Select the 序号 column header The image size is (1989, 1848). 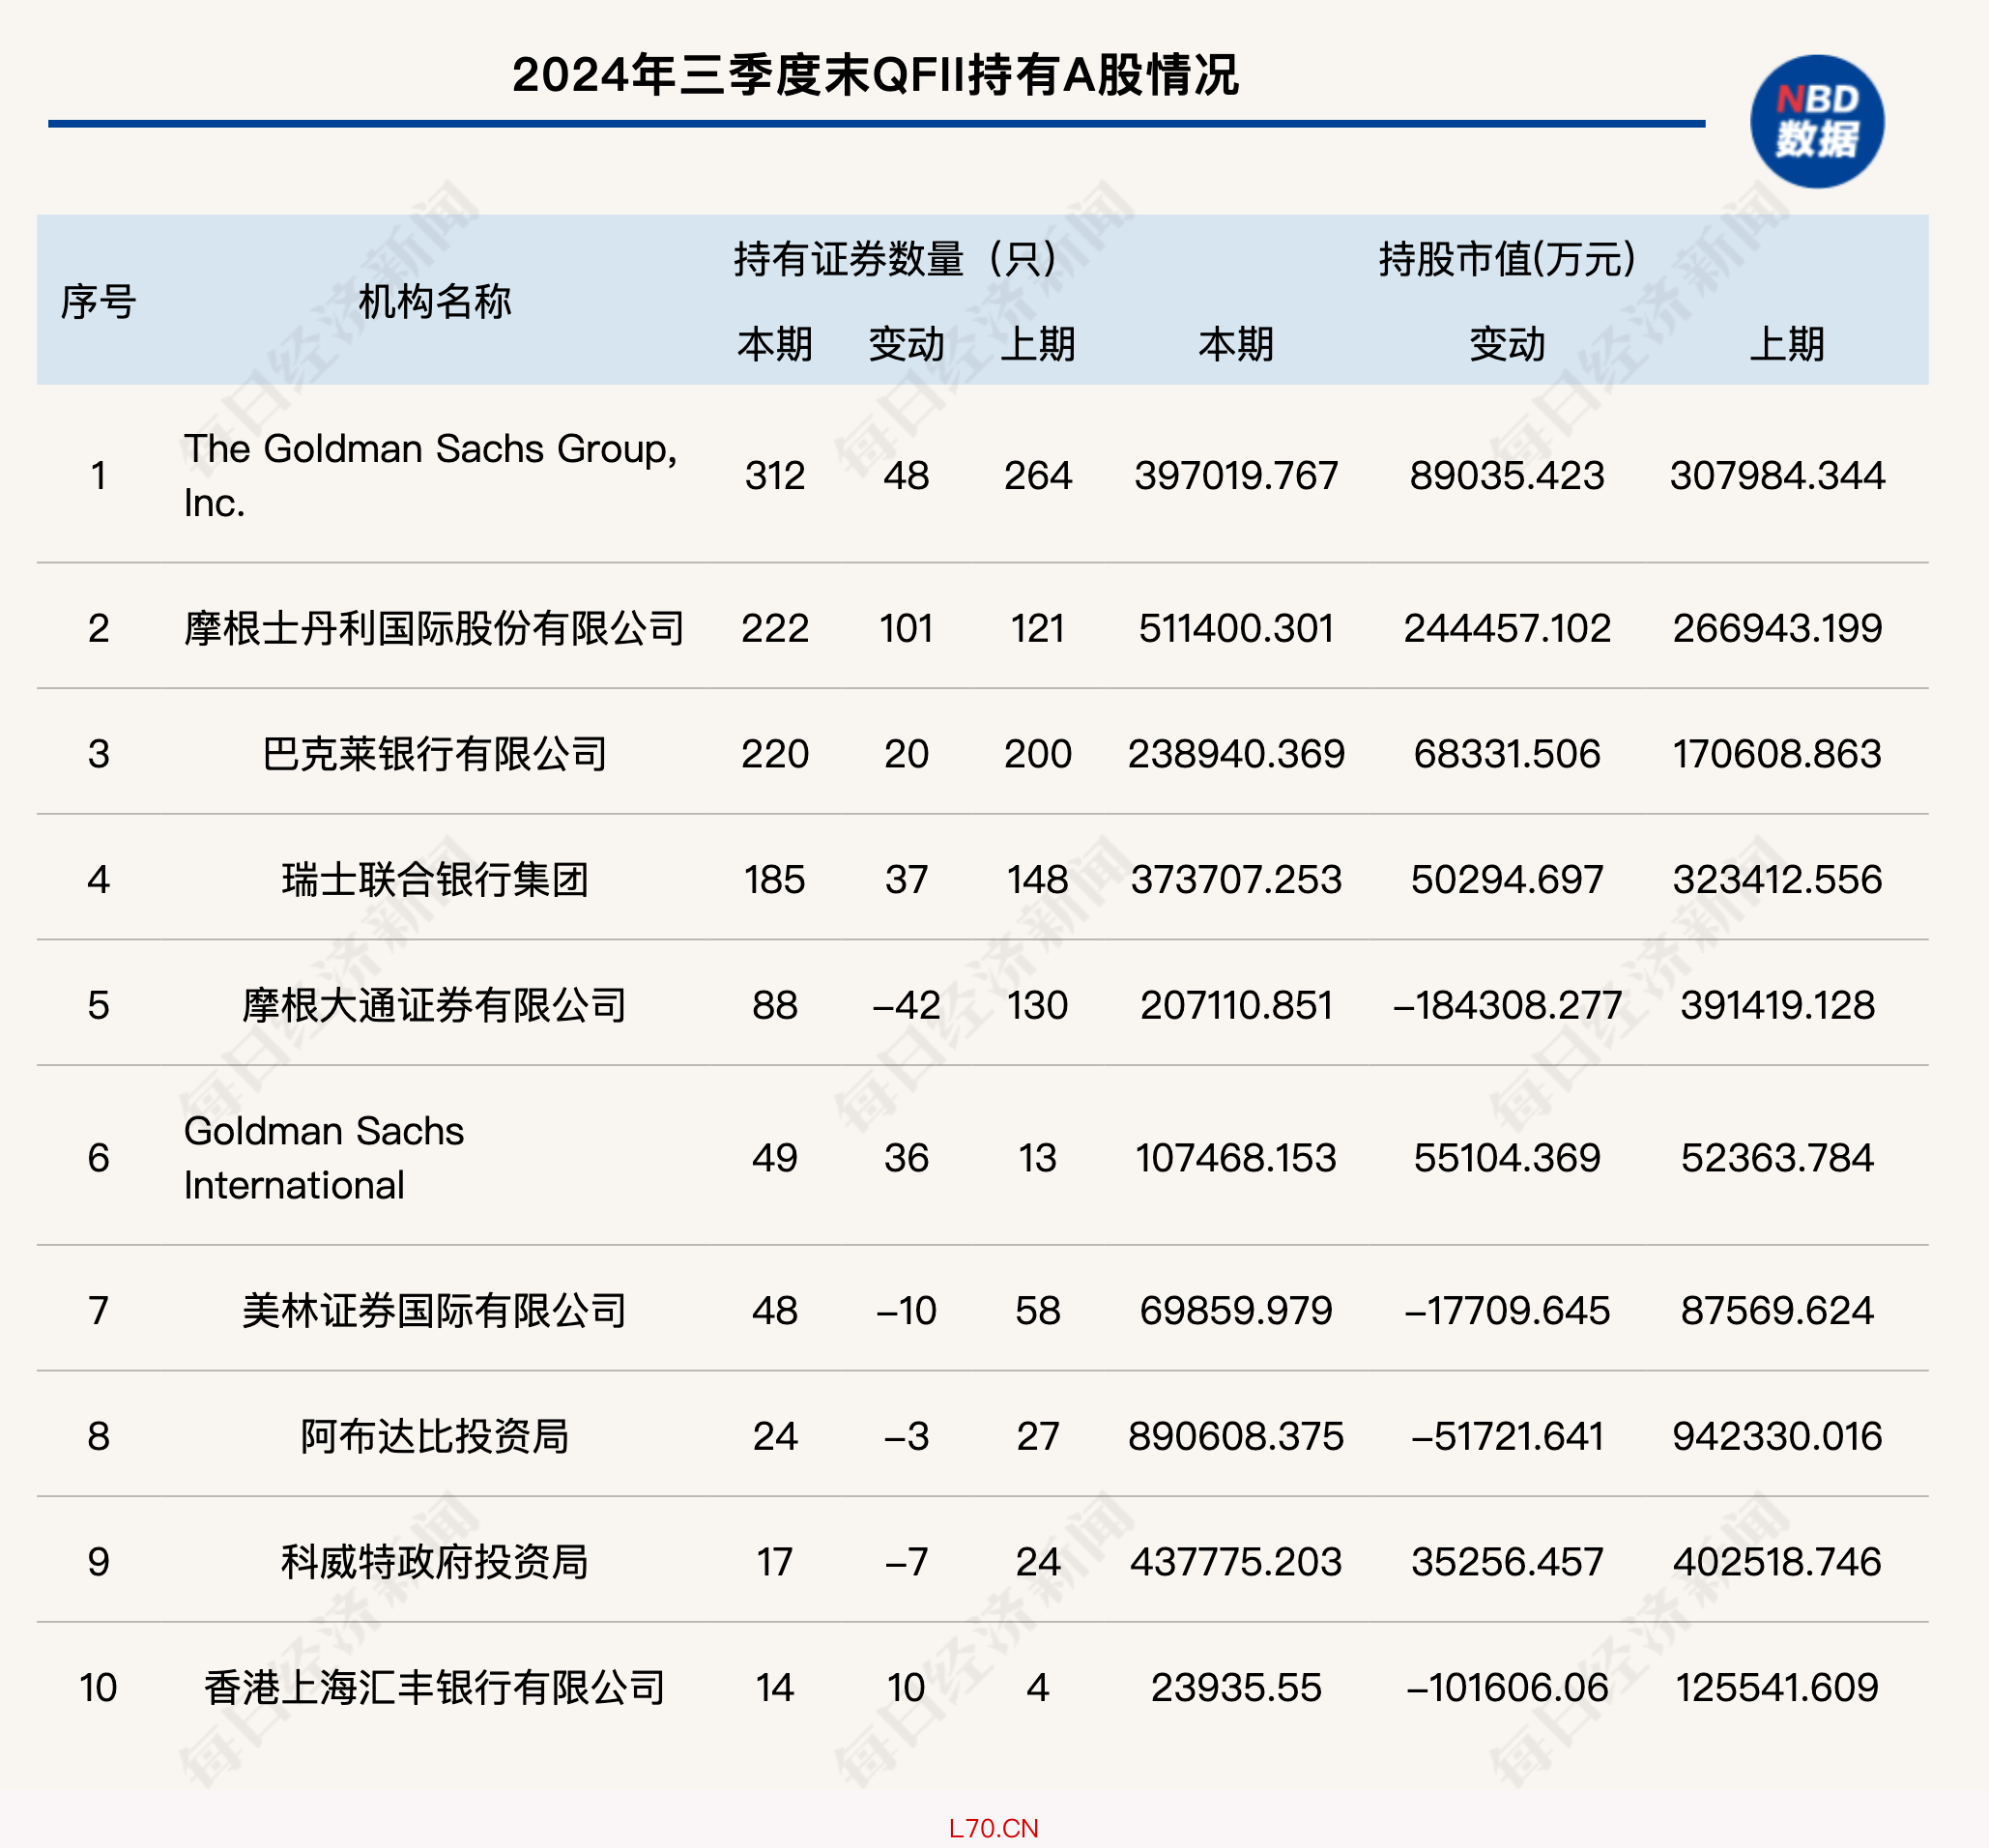98,301
